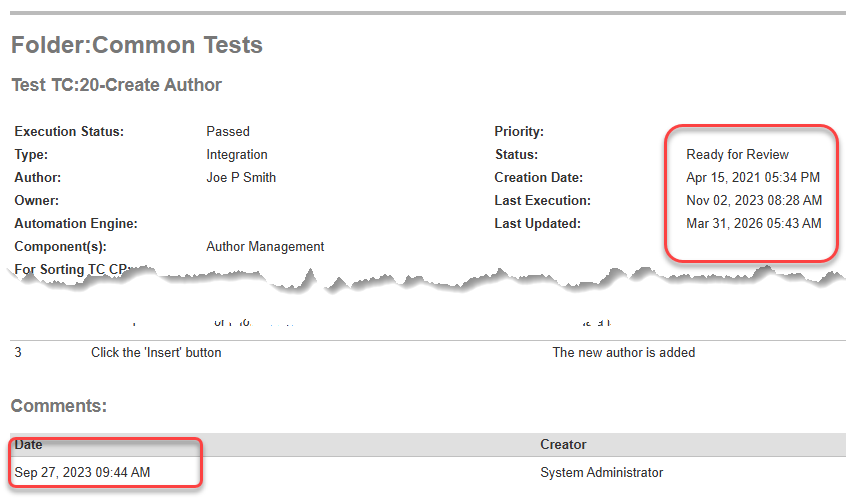Image resolution: width=846 pixels, height=502 pixels.
Task: Click the Author Management component value
Action: click(x=265, y=247)
